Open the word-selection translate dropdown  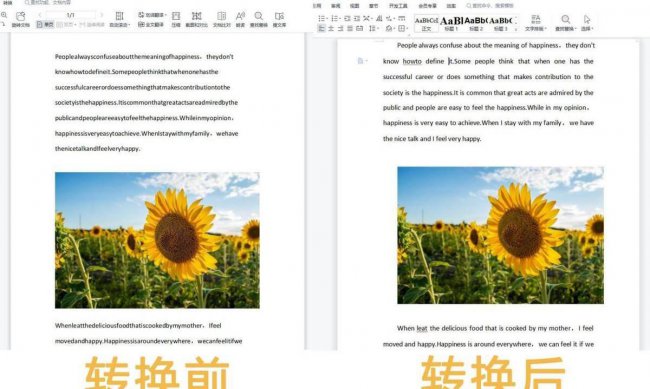152,15
